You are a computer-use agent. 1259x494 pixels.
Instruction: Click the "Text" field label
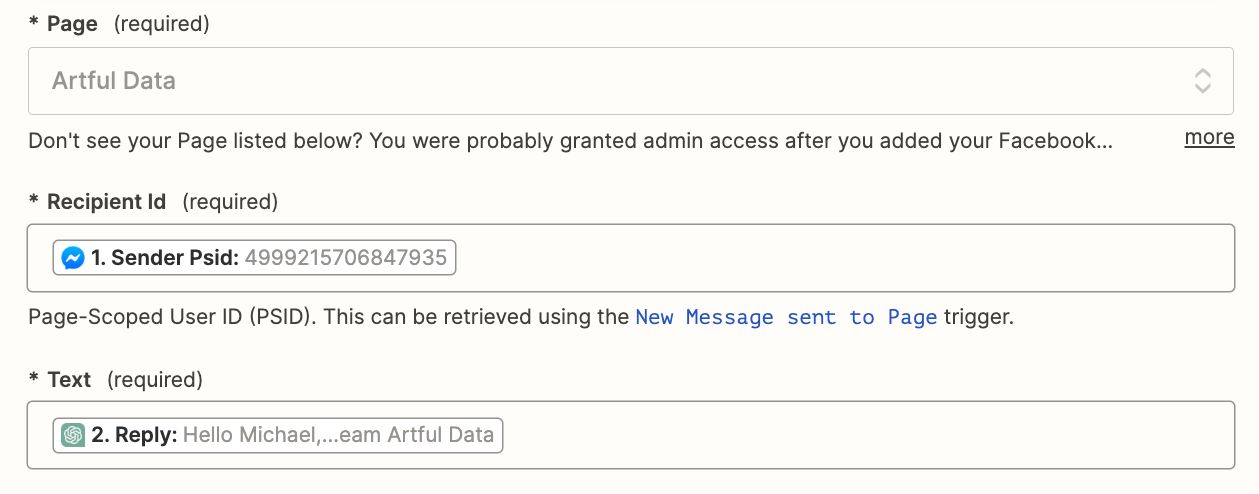69,380
